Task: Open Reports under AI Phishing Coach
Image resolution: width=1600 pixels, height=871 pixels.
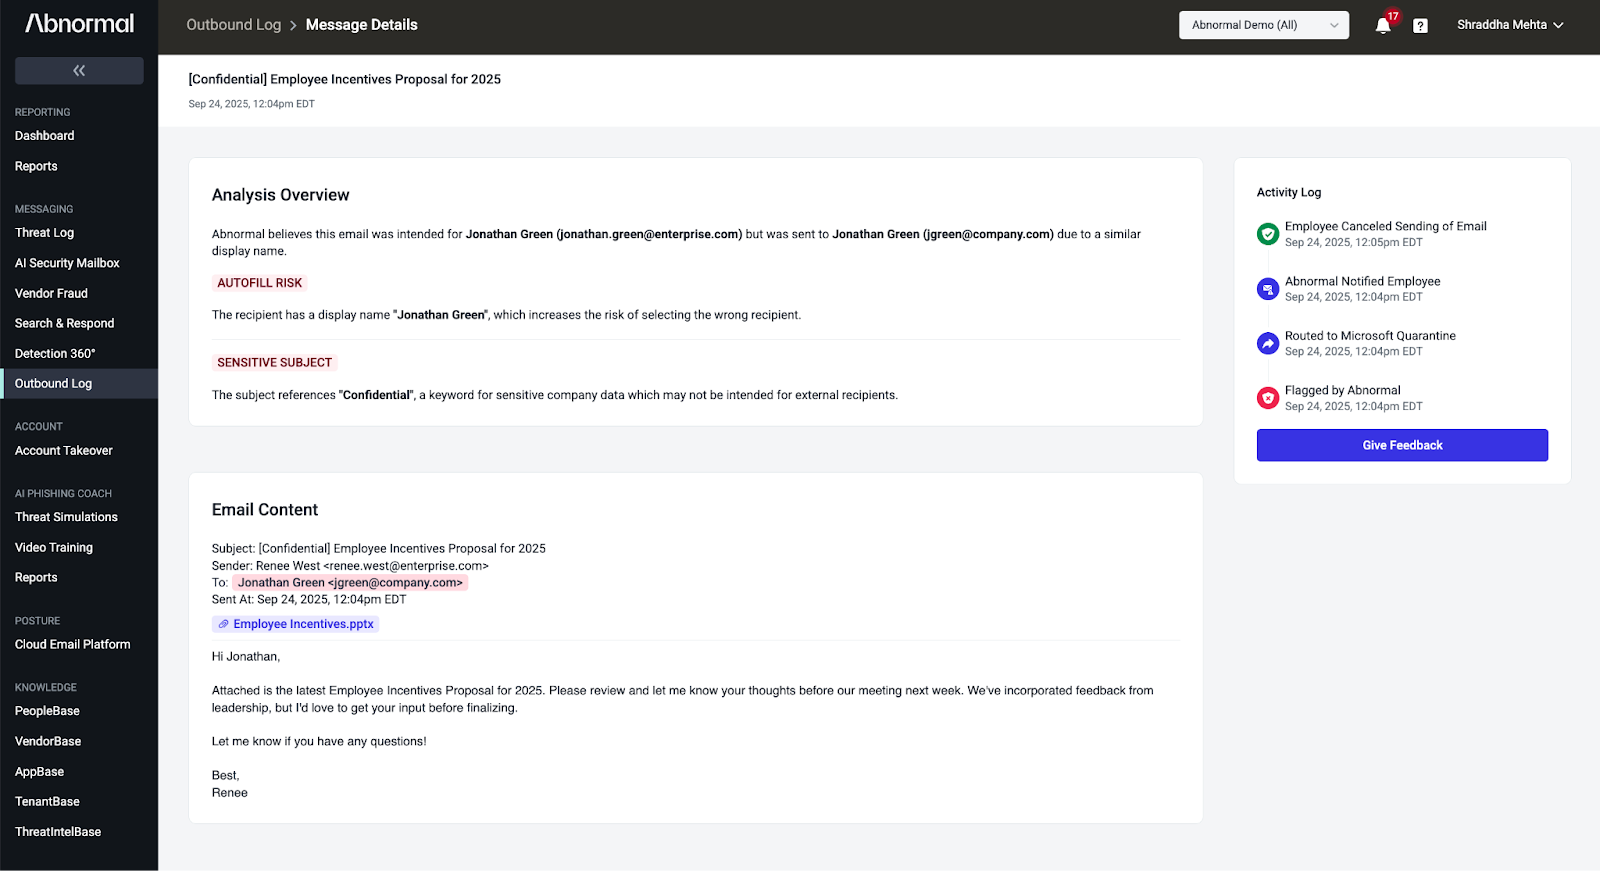Action: 36,577
